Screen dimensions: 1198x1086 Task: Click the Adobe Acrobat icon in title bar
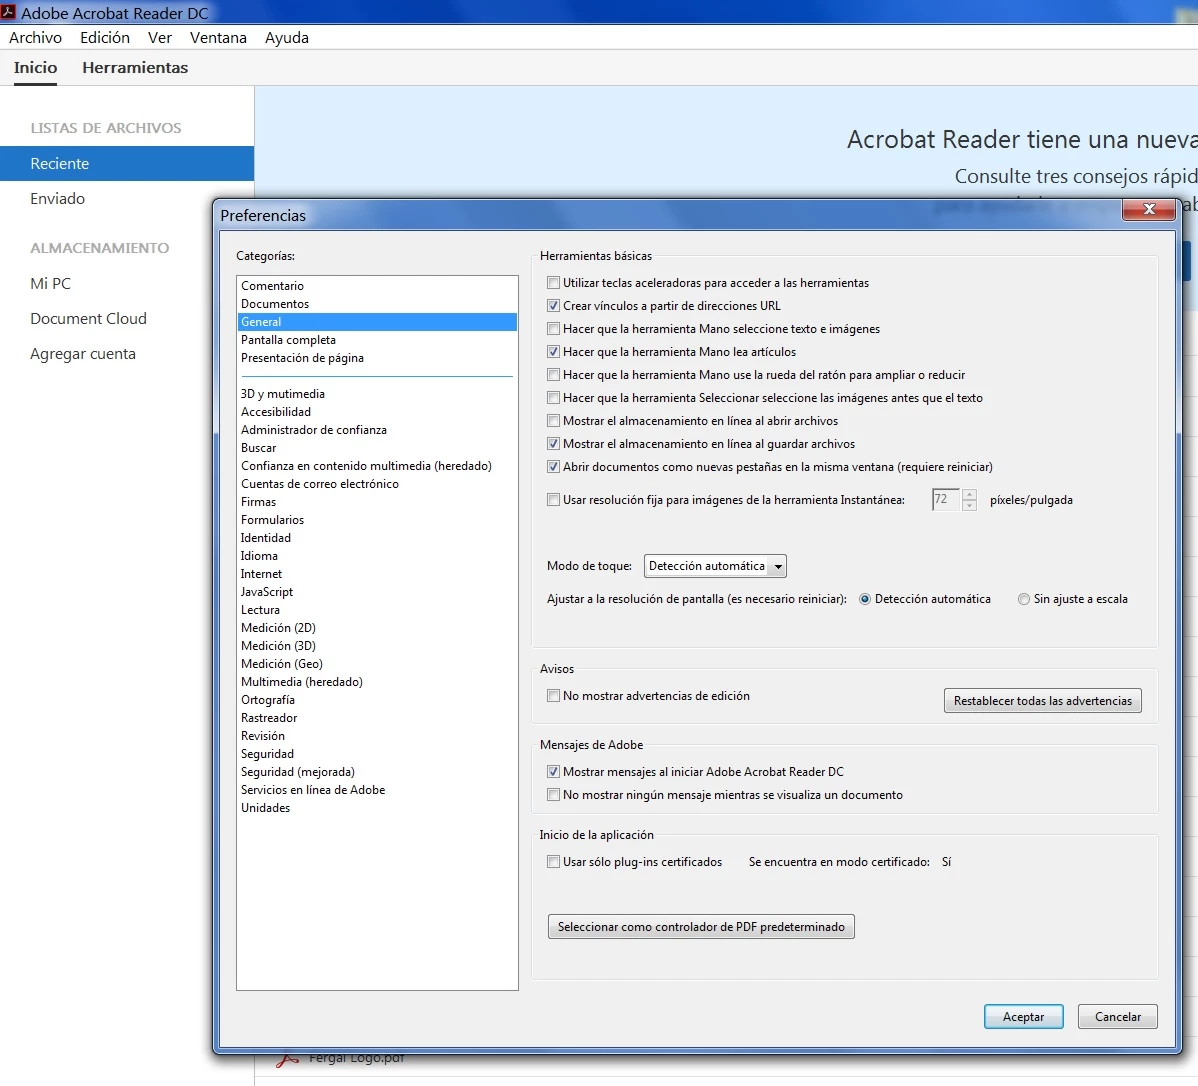8,11
